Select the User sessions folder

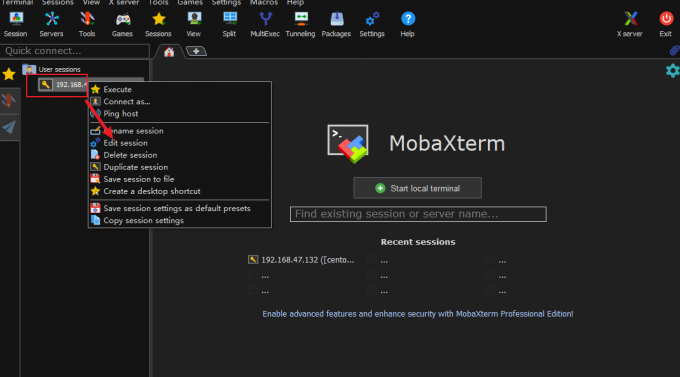[x=52, y=69]
